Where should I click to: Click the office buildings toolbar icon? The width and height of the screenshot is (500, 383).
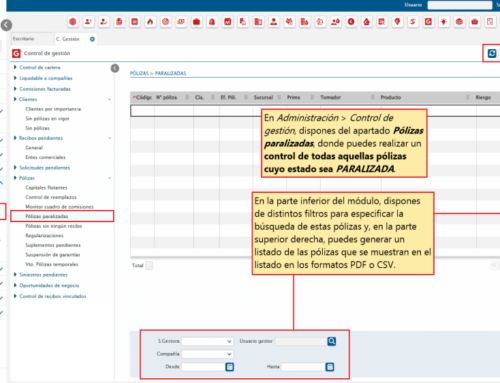tap(258, 22)
